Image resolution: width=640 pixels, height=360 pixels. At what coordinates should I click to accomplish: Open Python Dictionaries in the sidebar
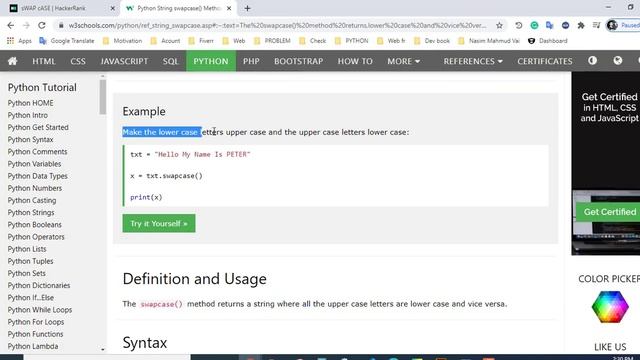[39, 285]
